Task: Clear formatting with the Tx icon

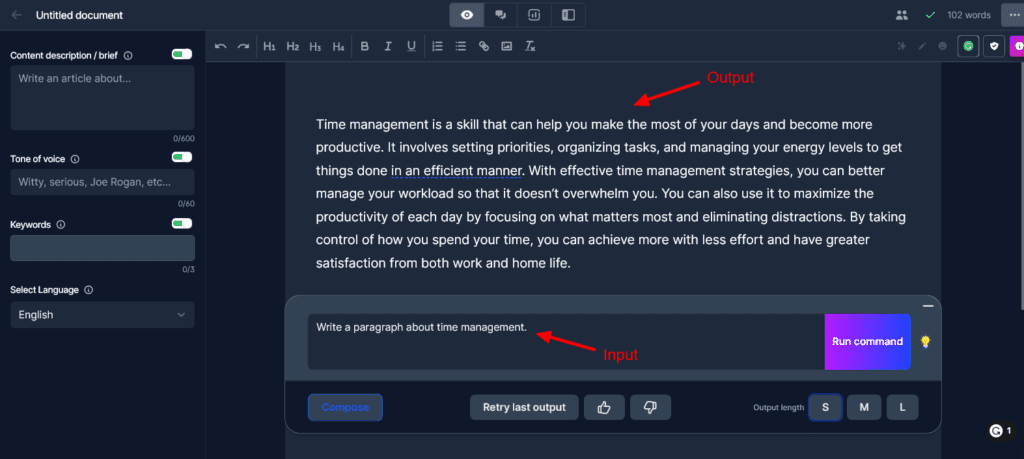Action: (x=530, y=46)
